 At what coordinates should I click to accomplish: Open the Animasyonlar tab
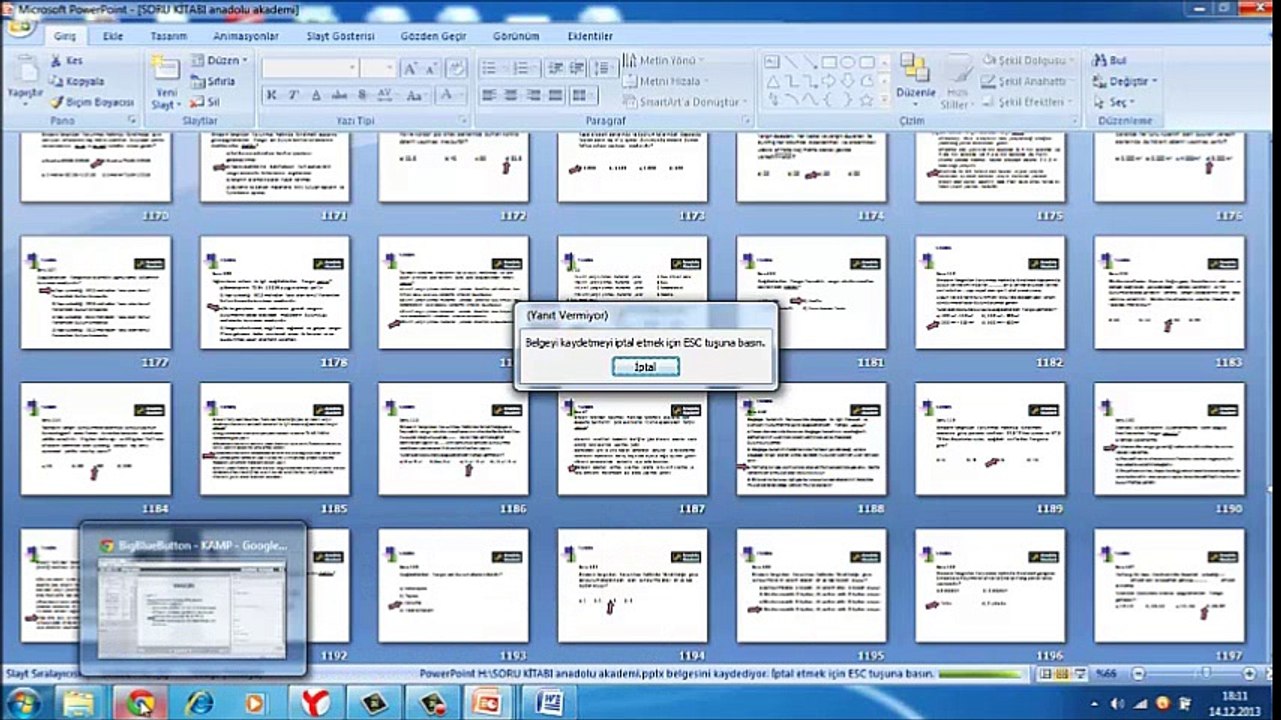click(246, 35)
